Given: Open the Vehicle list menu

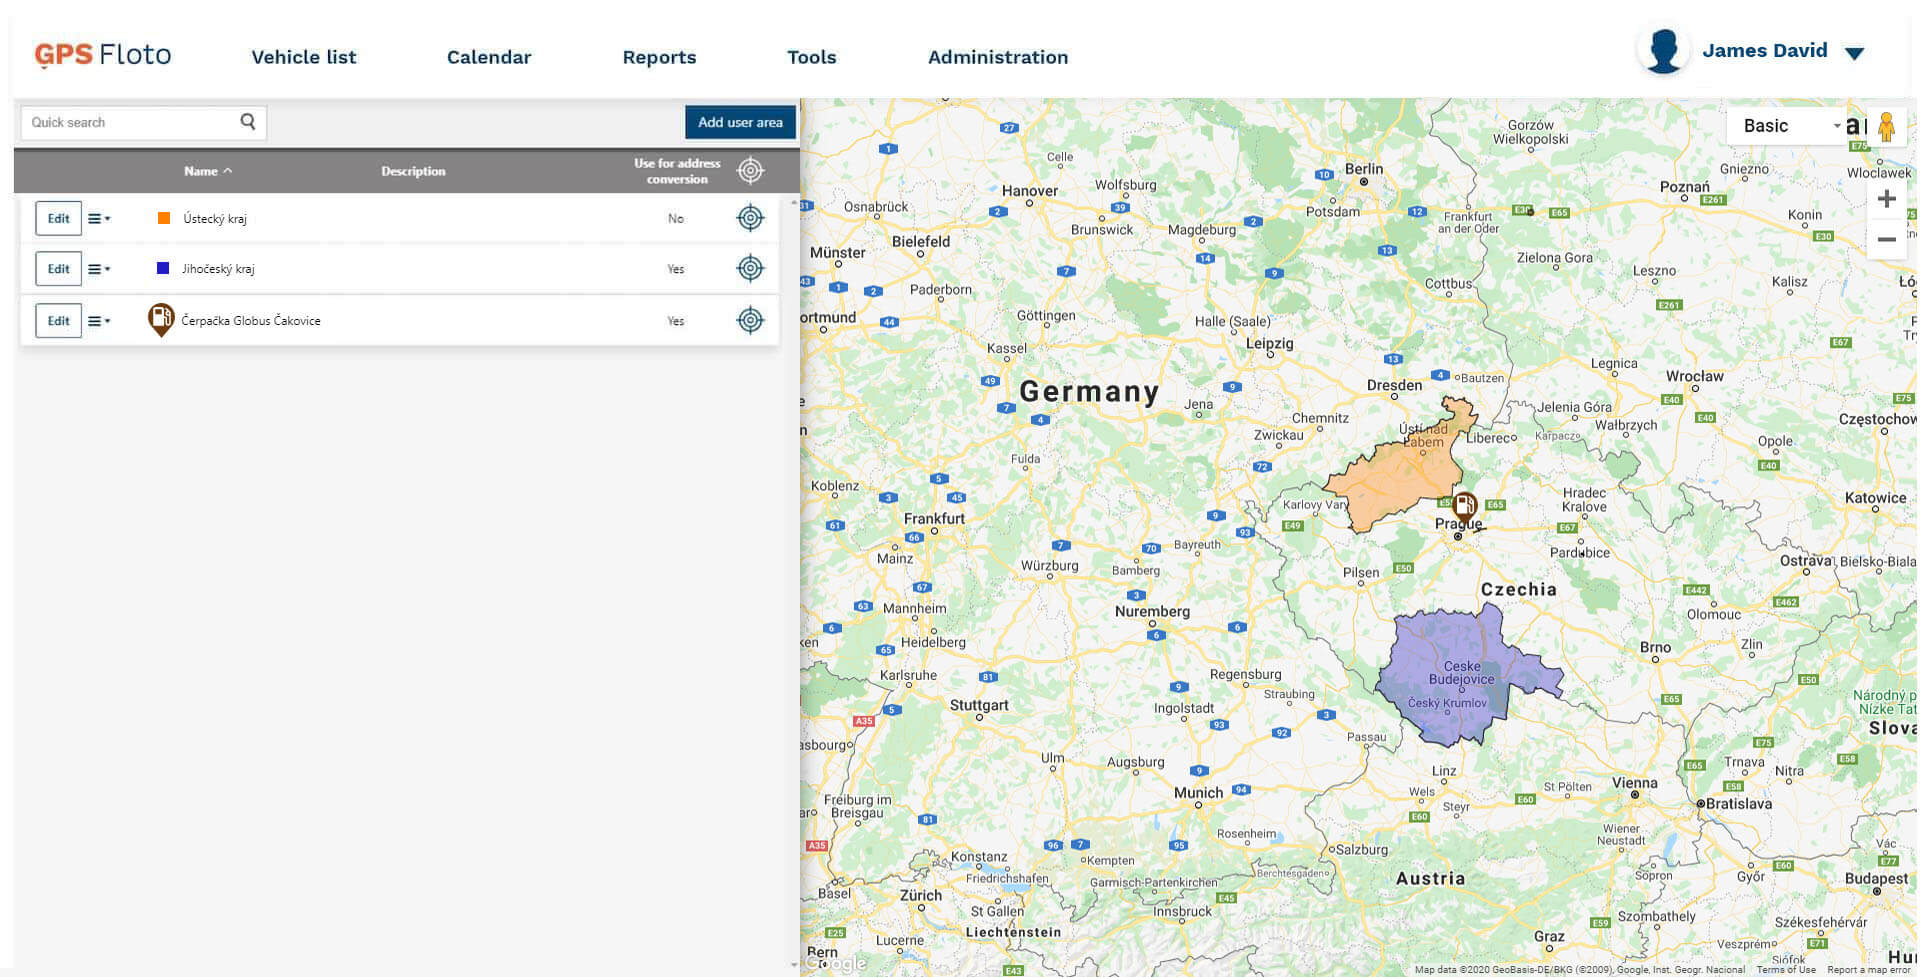Looking at the screenshot, I should point(304,57).
